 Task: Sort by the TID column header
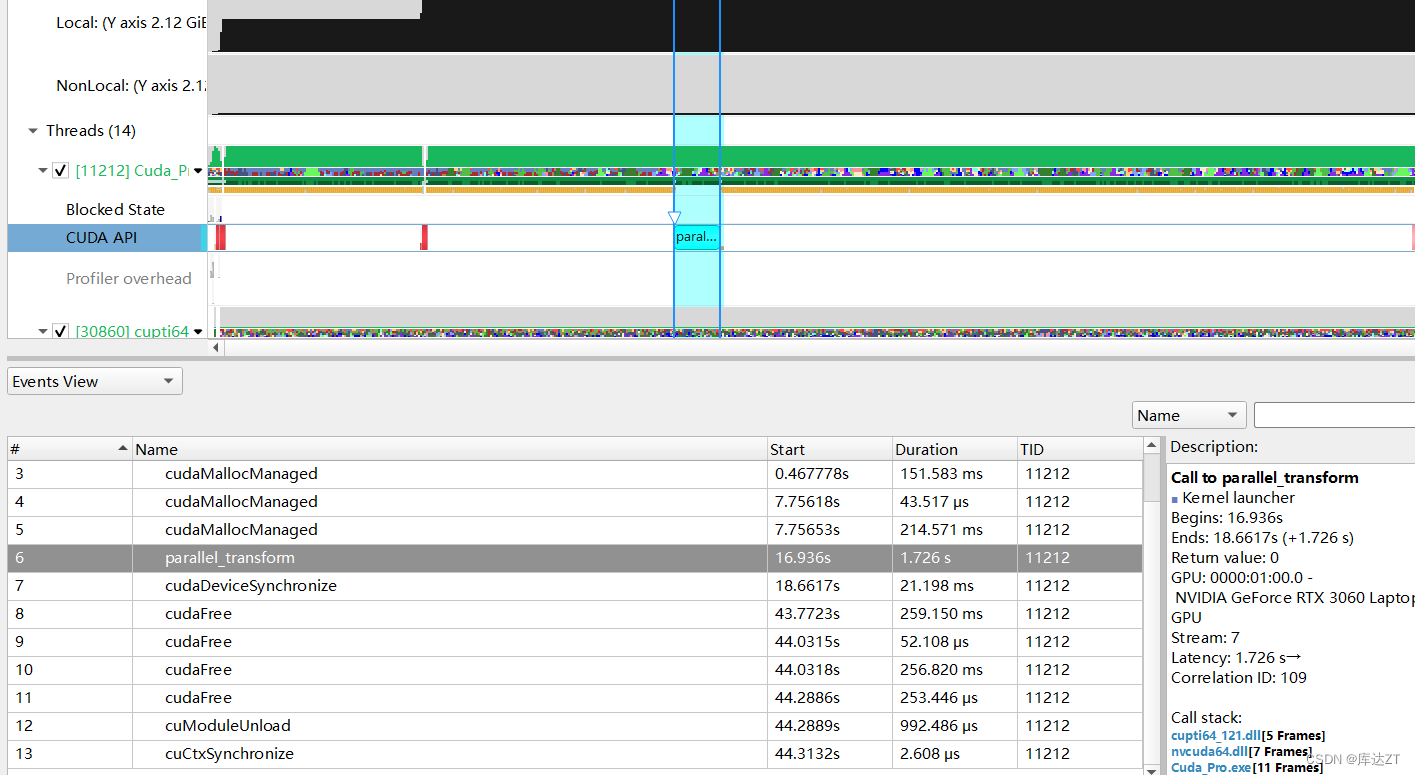point(1078,449)
